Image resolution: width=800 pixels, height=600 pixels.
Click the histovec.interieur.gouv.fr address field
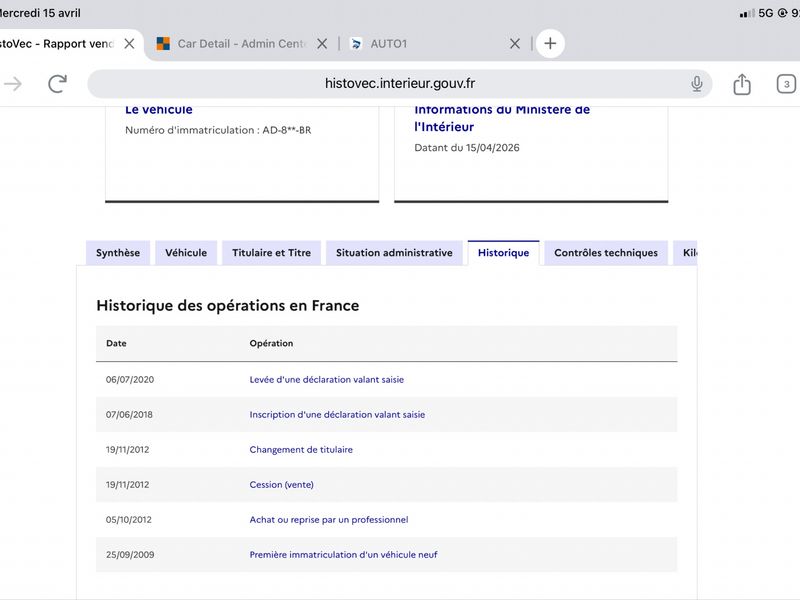pos(399,84)
